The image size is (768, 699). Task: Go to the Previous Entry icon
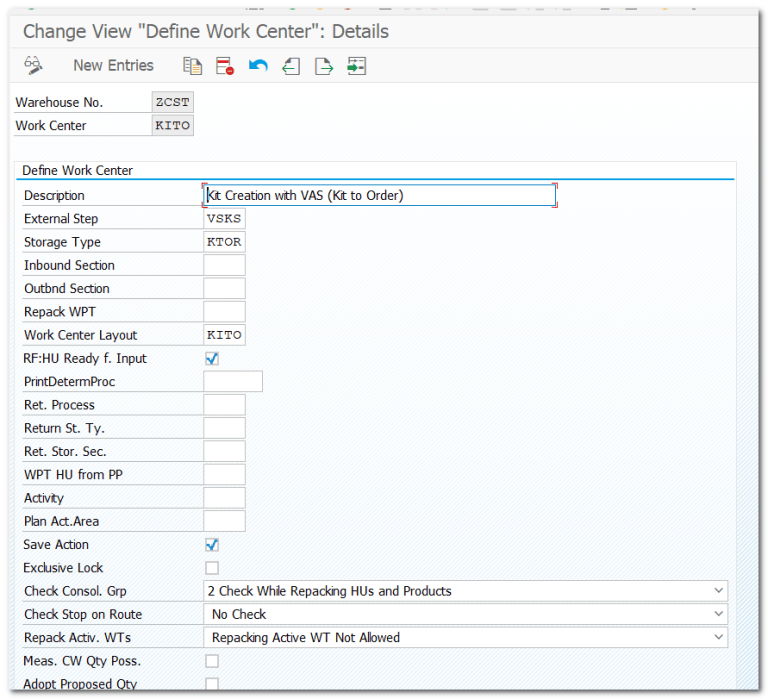tap(291, 66)
